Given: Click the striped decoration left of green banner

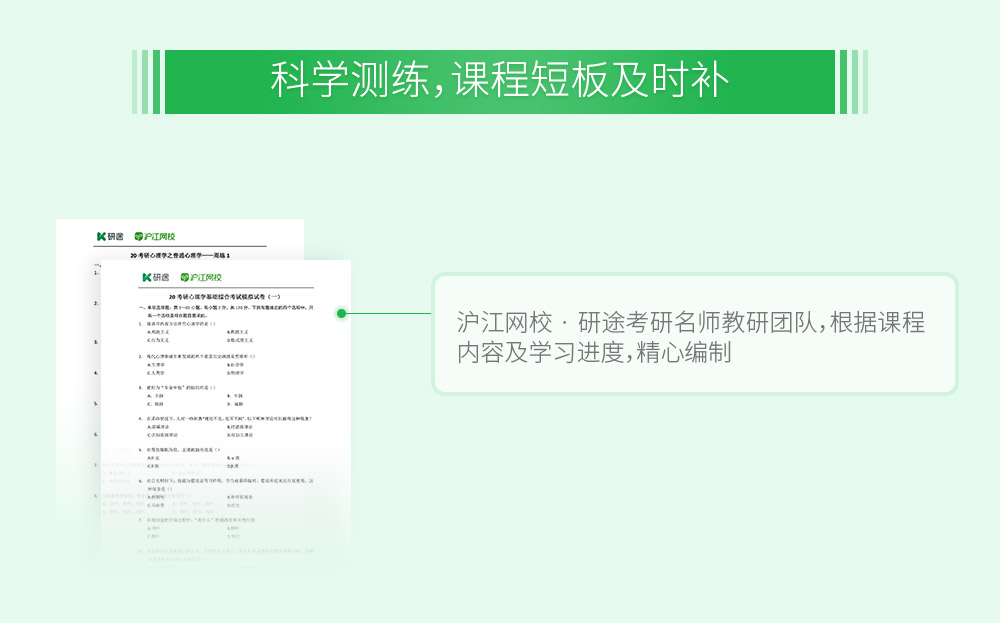Looking at the screenshot, I should pos(146,82).
